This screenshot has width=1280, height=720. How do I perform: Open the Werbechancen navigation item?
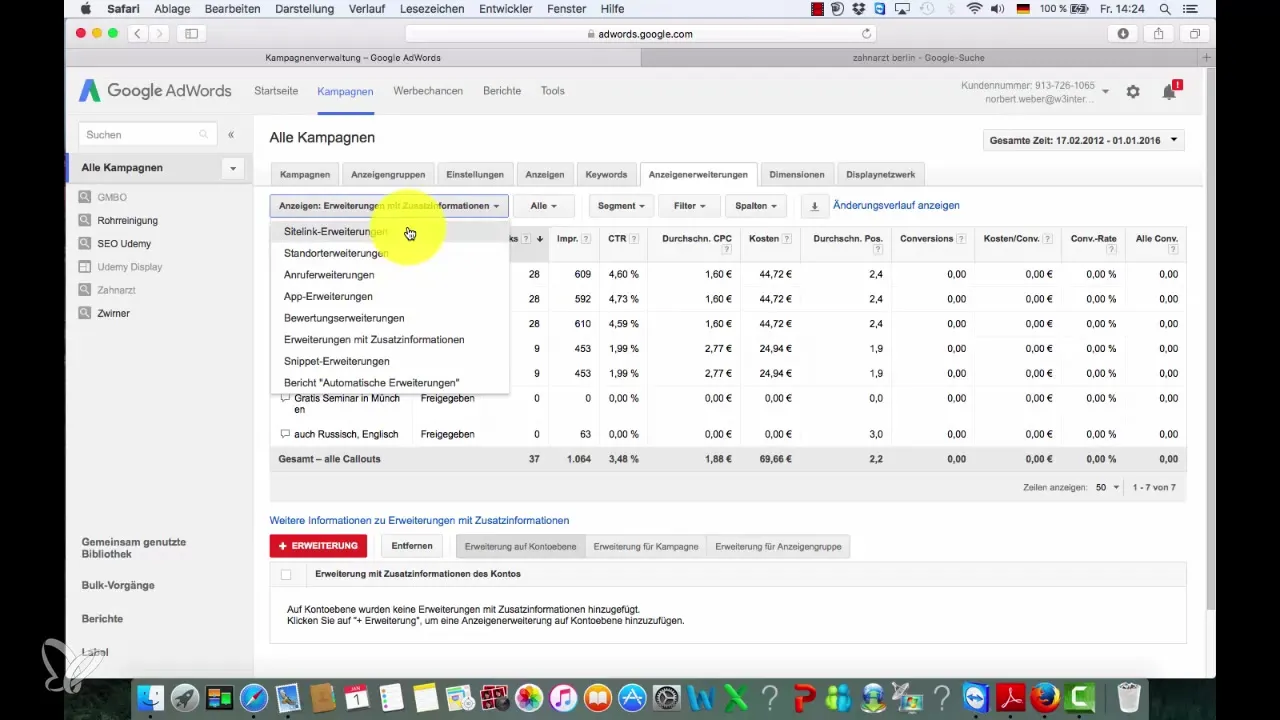click(x=428, y=91)
